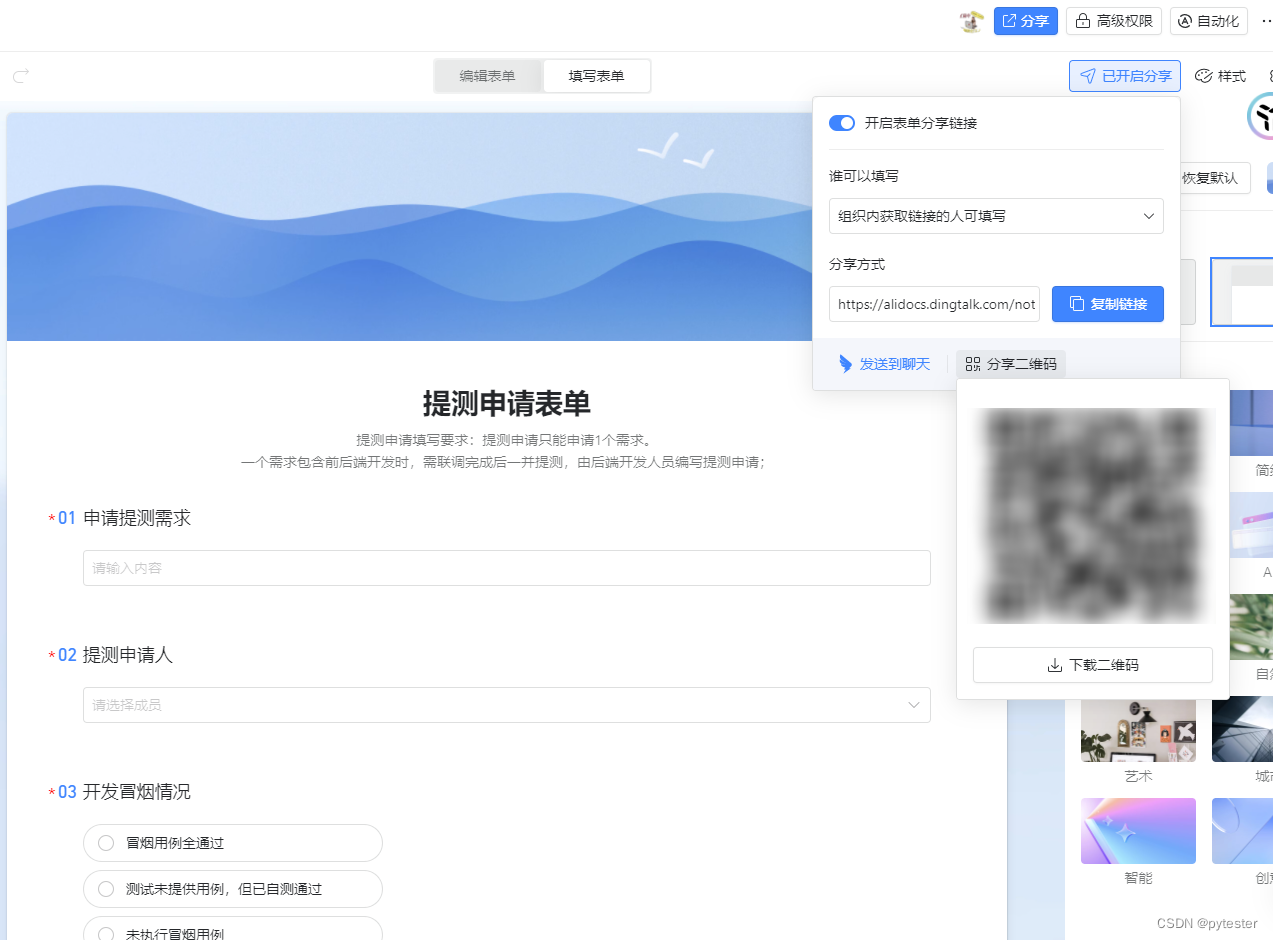Click the redo arrow above the form

click(x=21, y=75)
